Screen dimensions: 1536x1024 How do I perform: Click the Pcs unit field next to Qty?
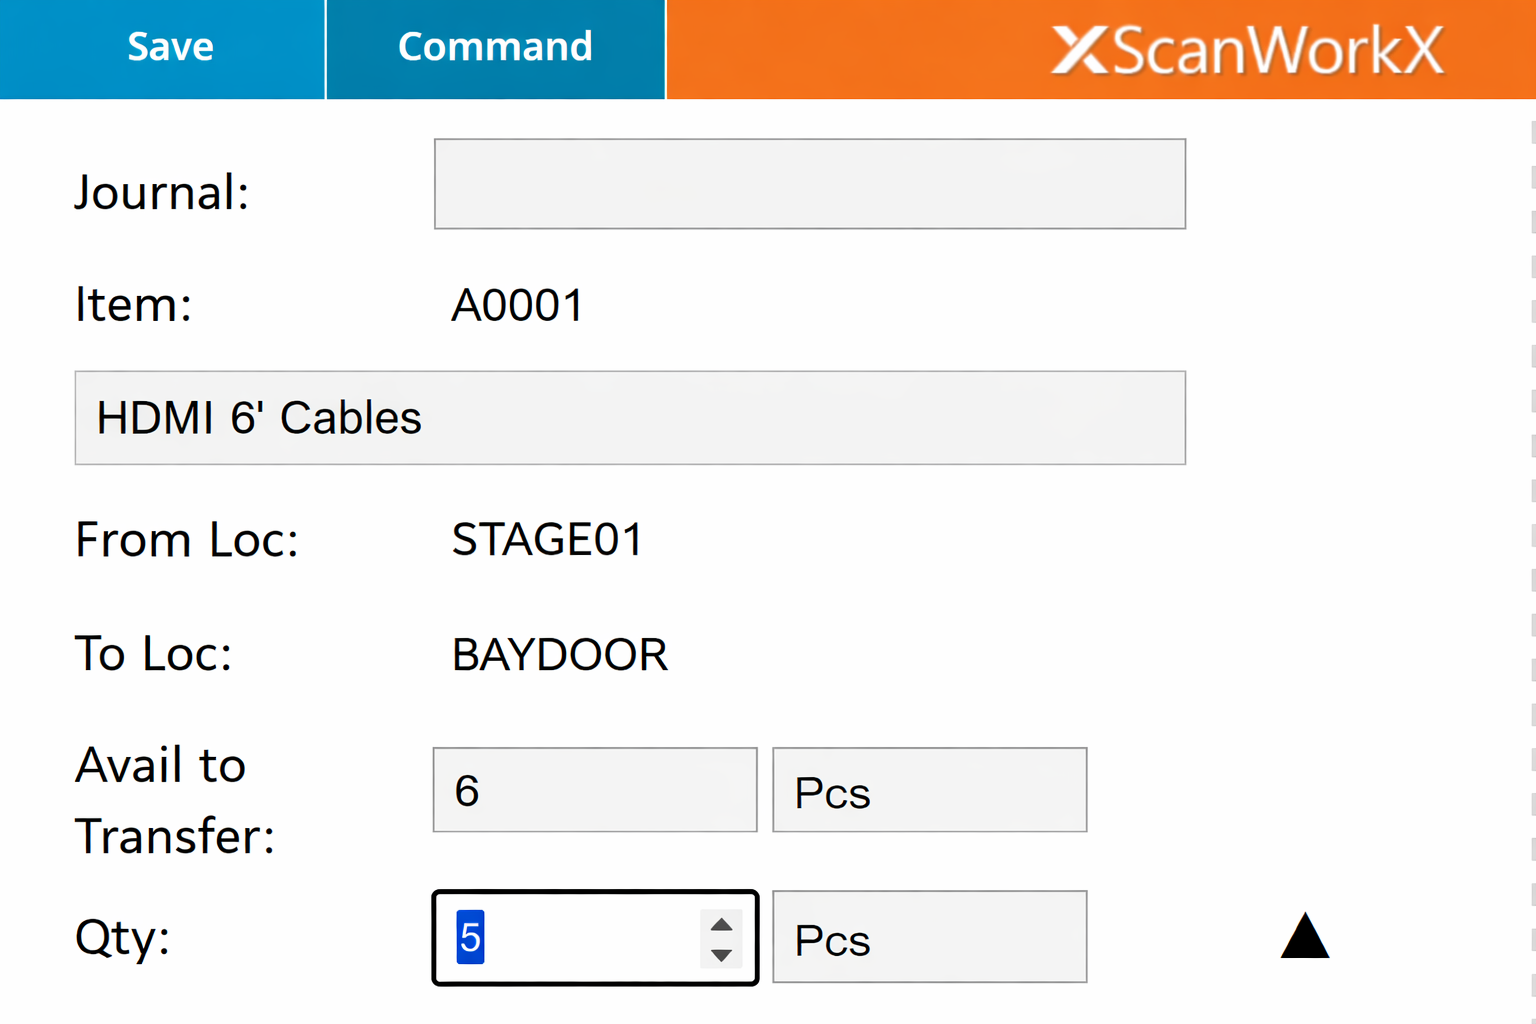tap(929, 937)
